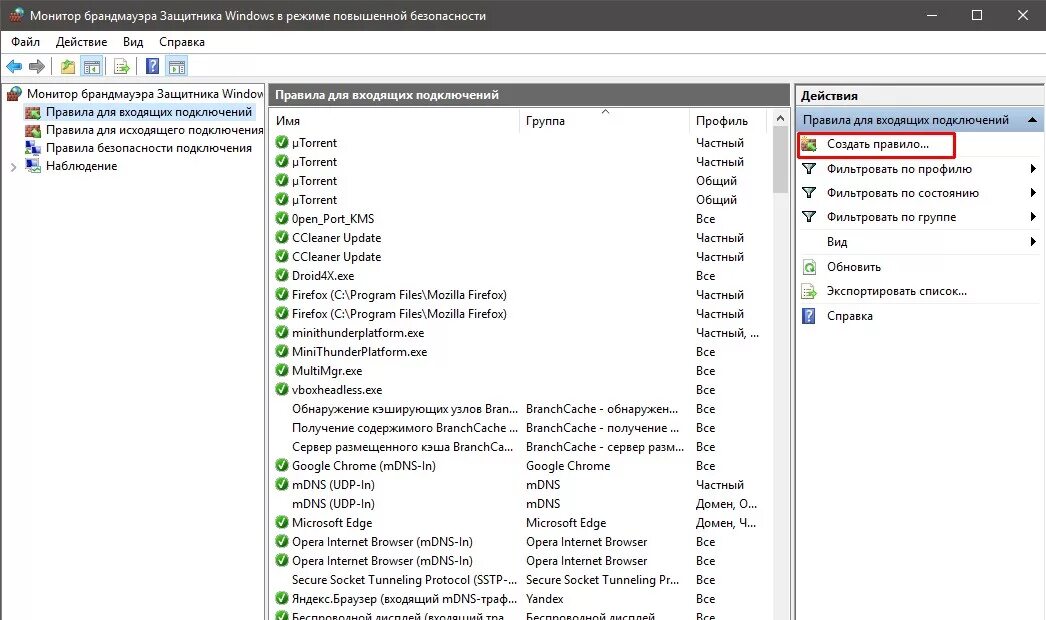
Task: Click the green check icon of 0pen_Port_KMS rule
Action: coord(282,218)
